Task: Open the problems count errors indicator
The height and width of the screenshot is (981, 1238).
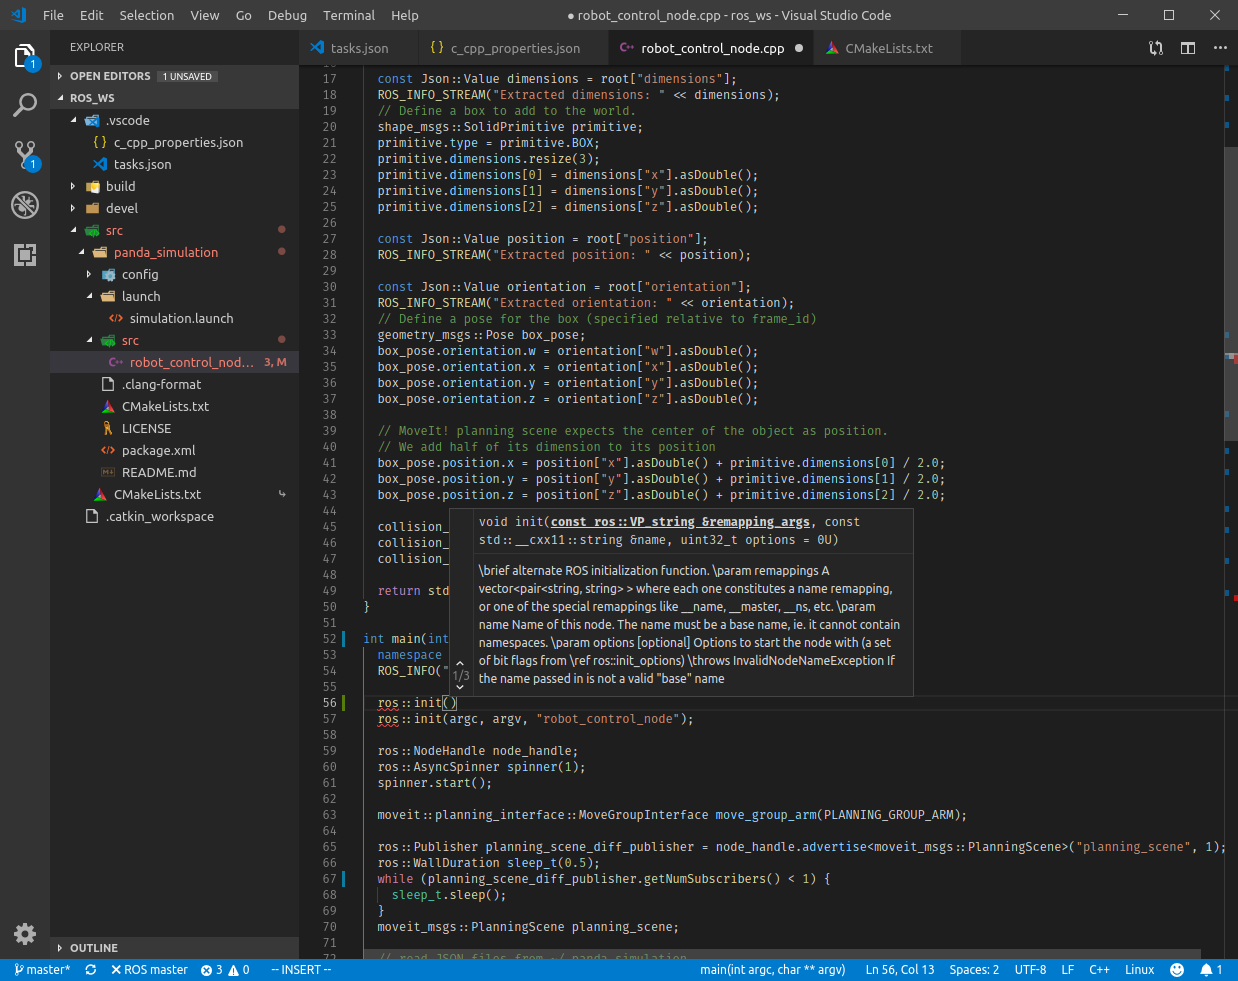Action: pyautogui.click(x=225, y=970)
